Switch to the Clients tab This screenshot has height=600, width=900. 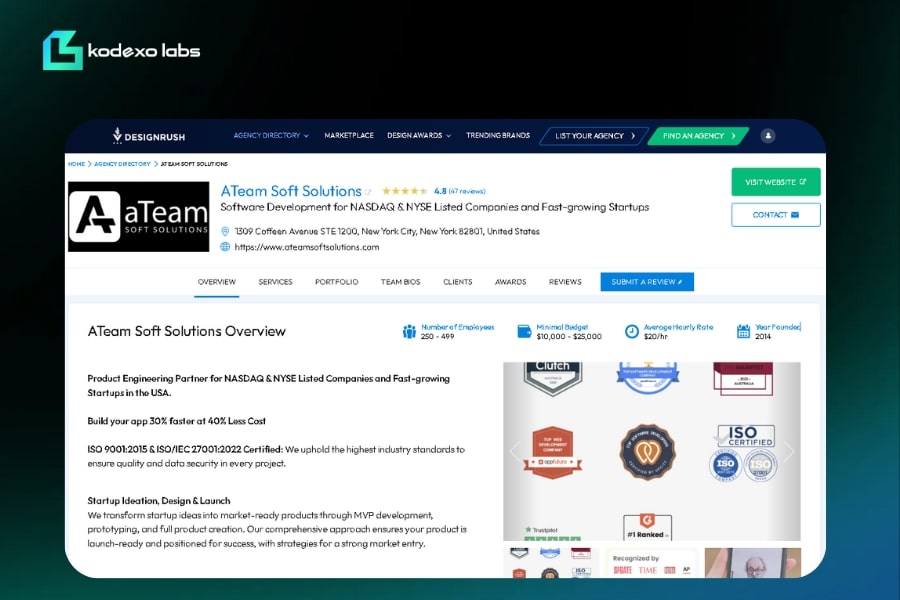tap(457, 282)
